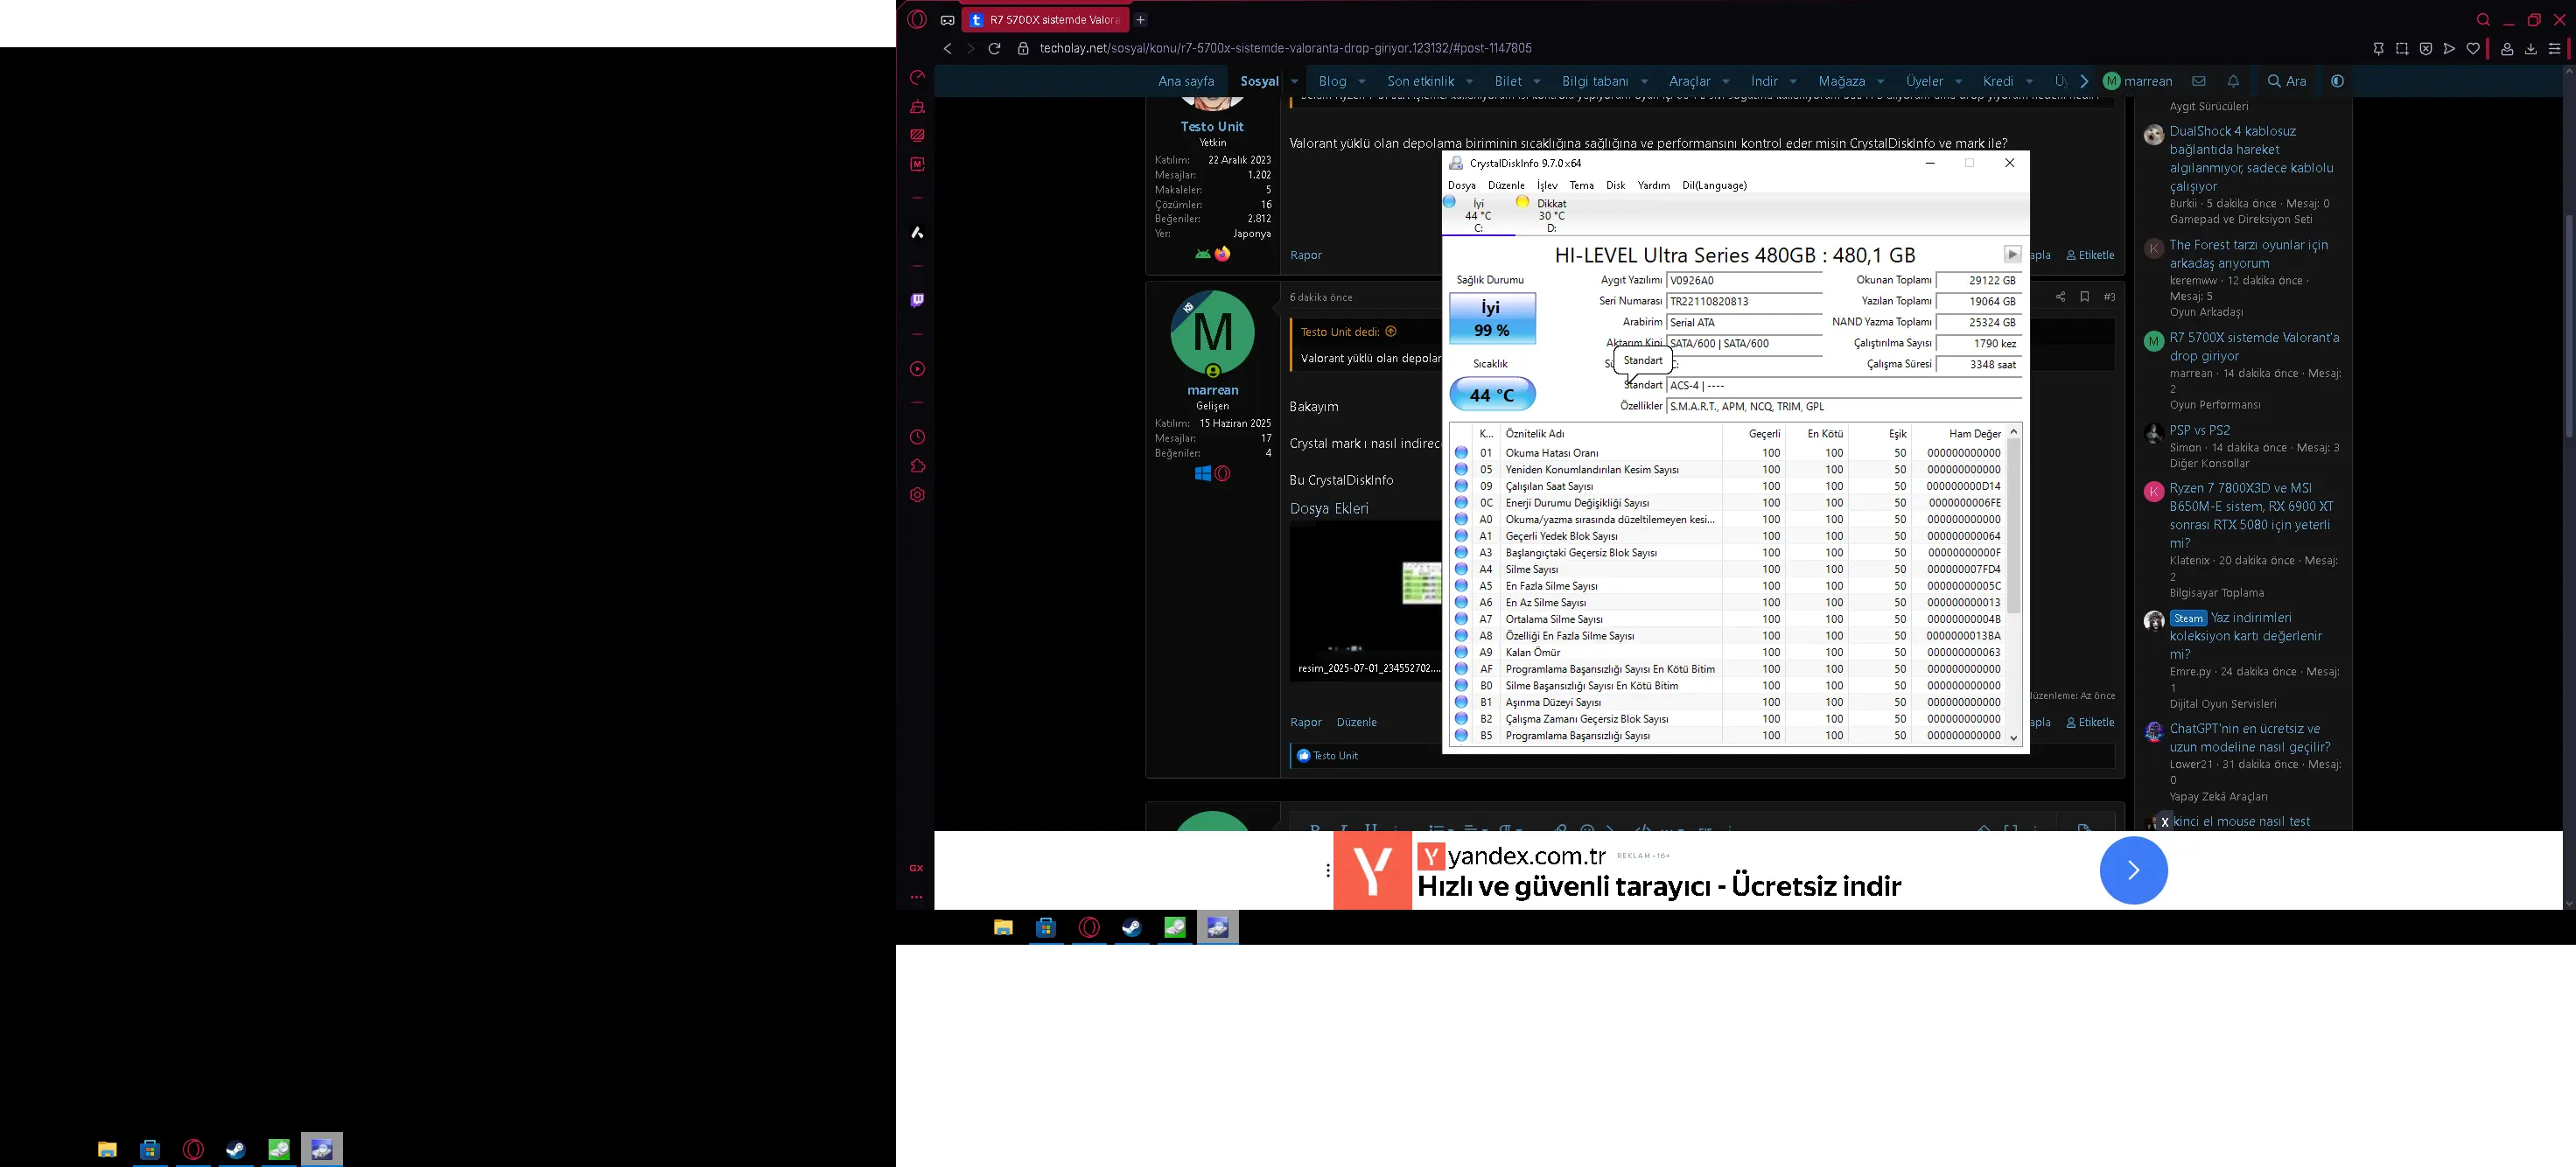Add page to bookmarks heart icon
Viewport: 2576px width, 1167px height.
coord(2473,48)
